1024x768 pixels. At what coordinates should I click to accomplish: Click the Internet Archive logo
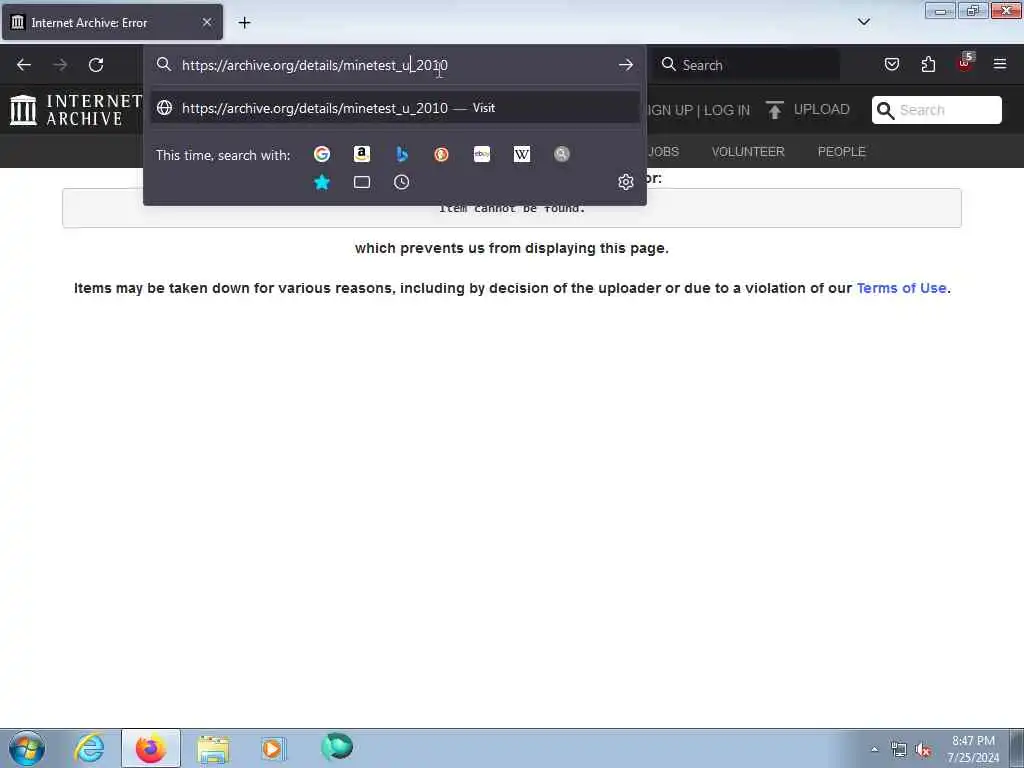(x=76, y=110)
